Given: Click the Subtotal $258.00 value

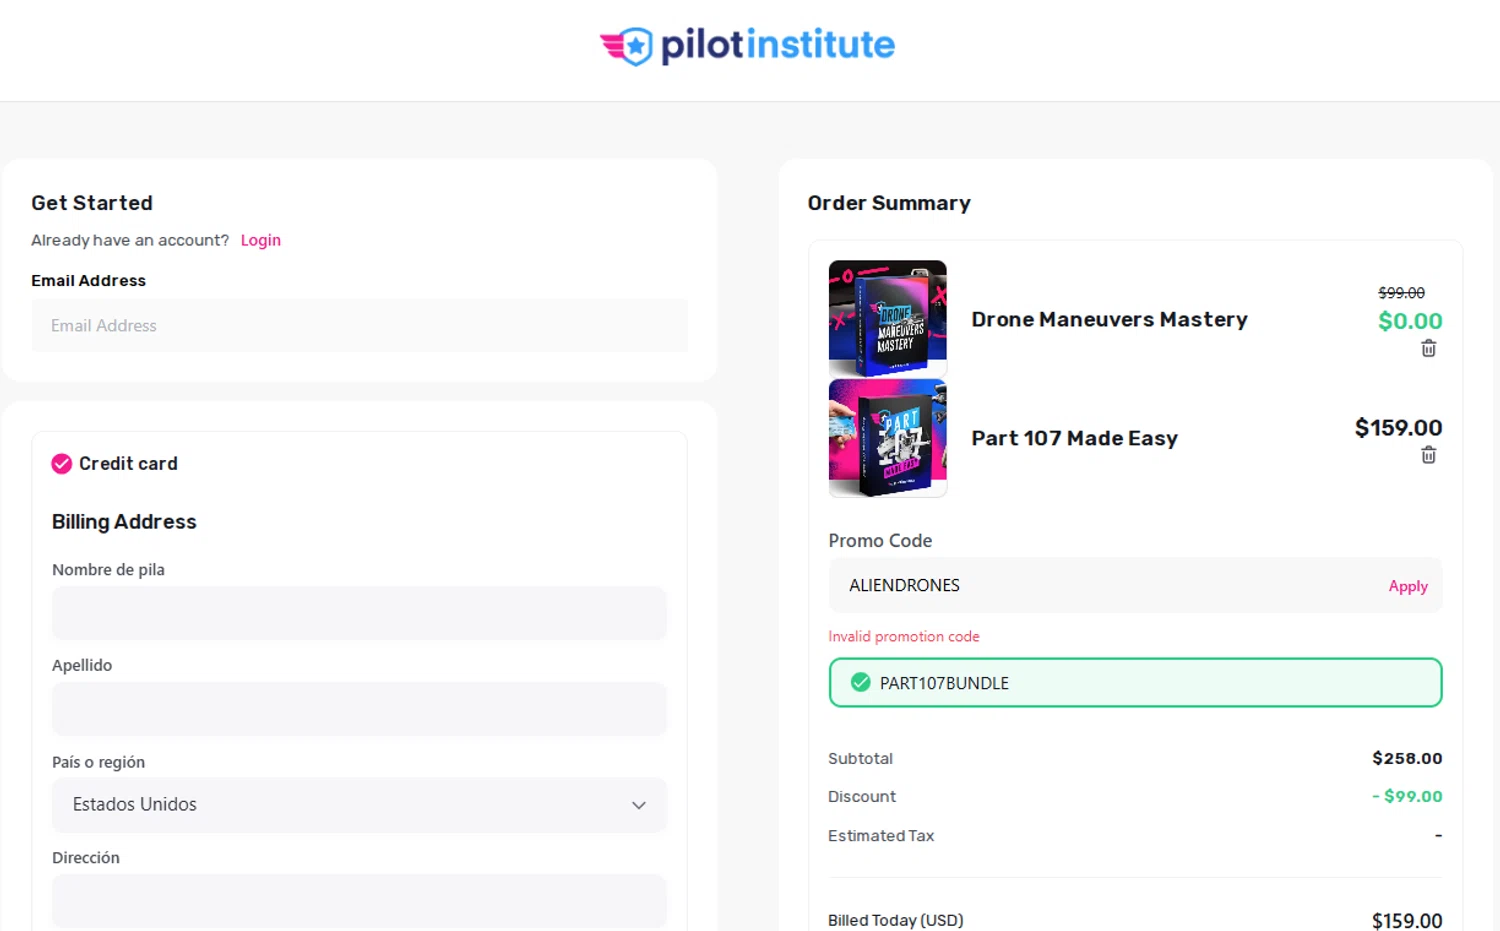Looking at the screenshot, I should click(1407, 758).
